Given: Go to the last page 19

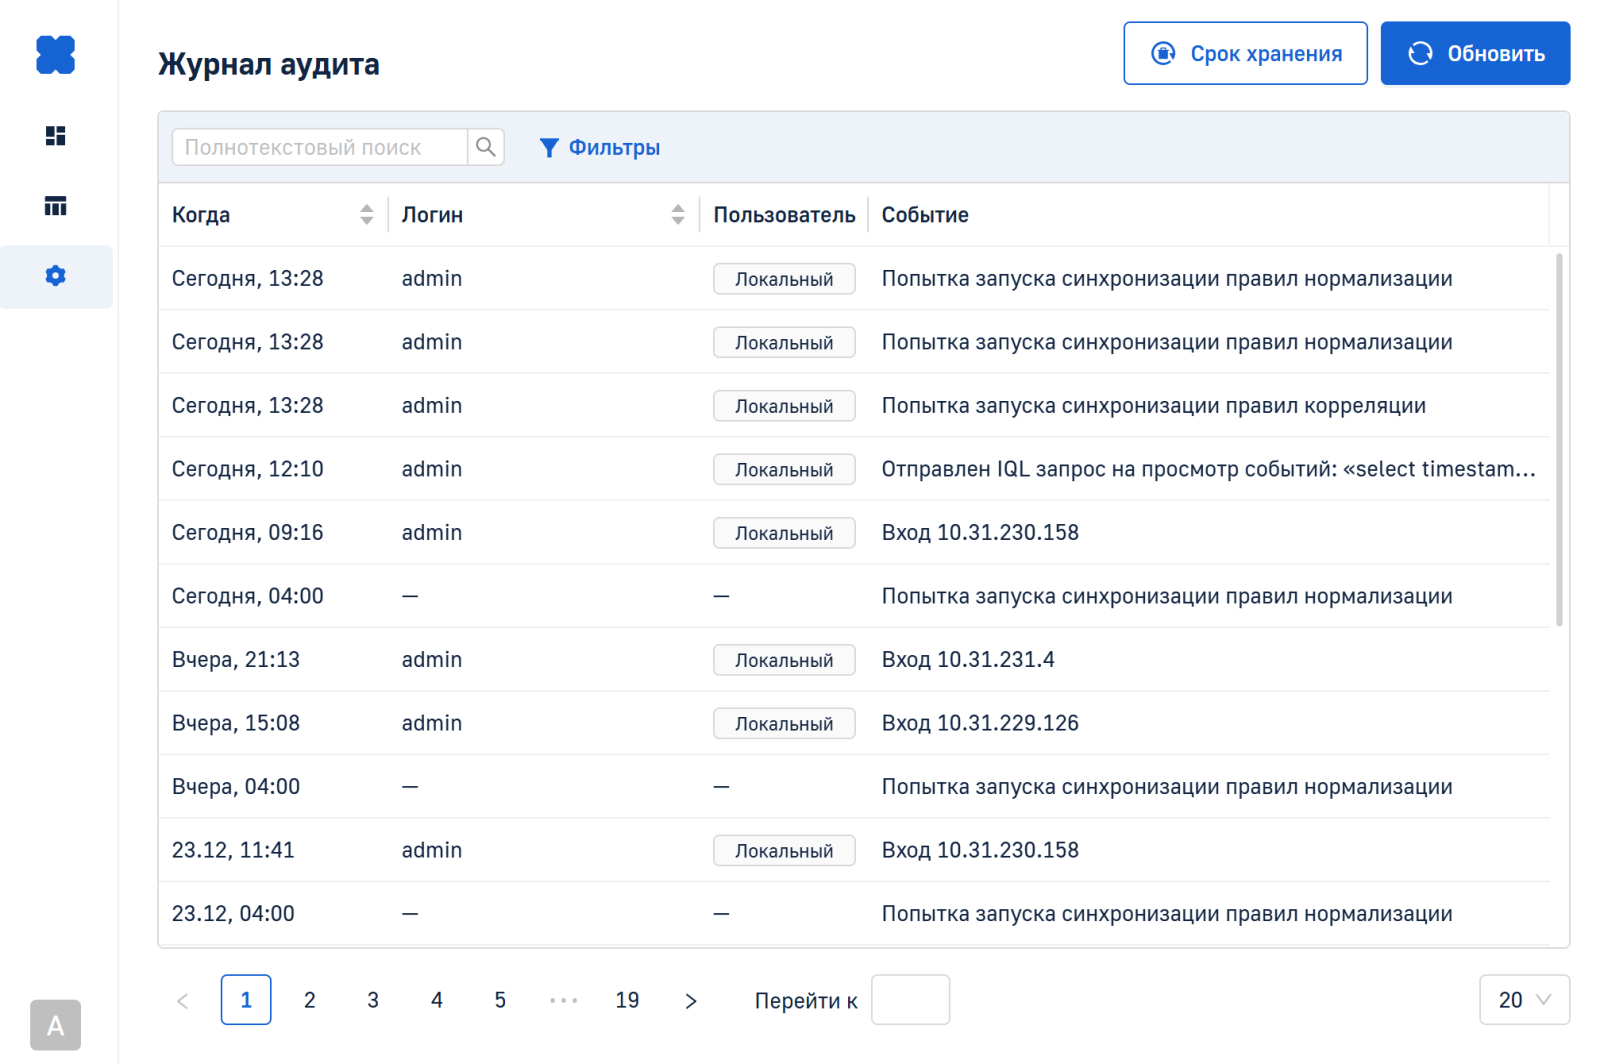Looking at the screenshot, I should 627,1000.
